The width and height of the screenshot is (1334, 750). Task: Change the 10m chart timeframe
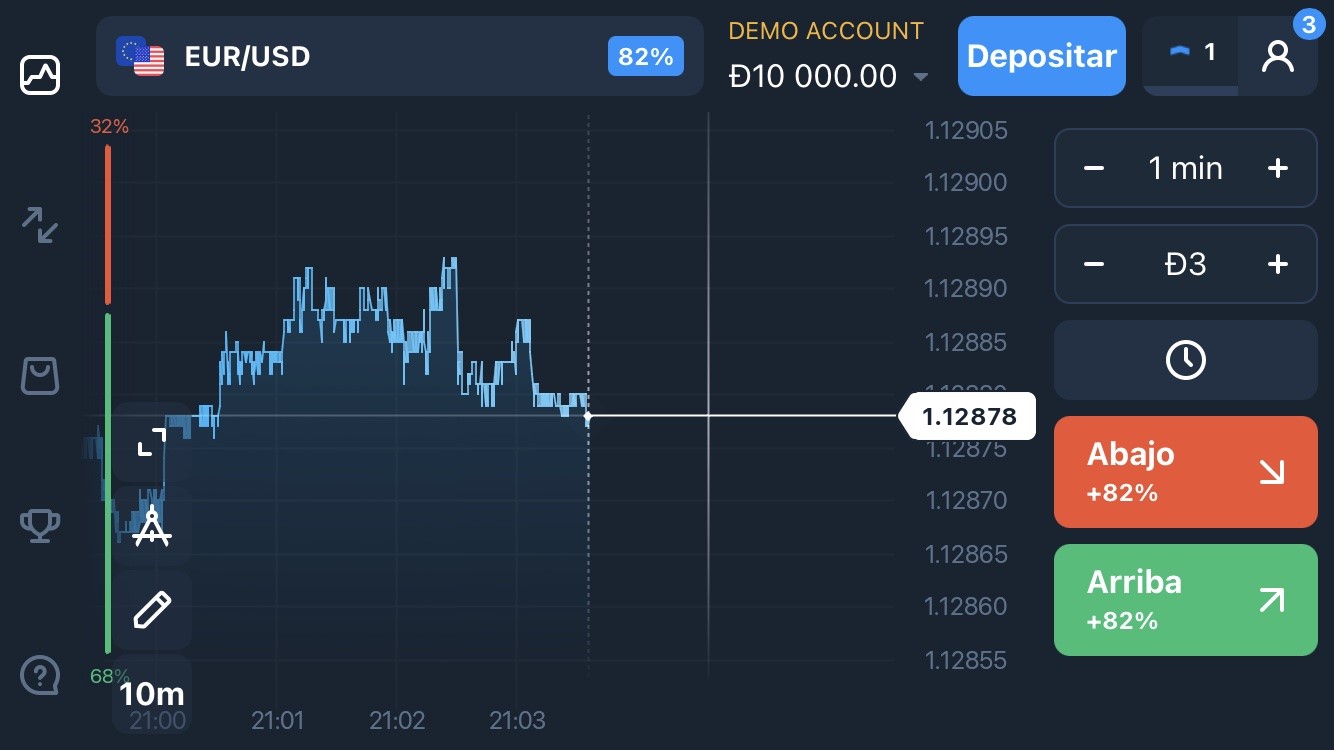152,693
